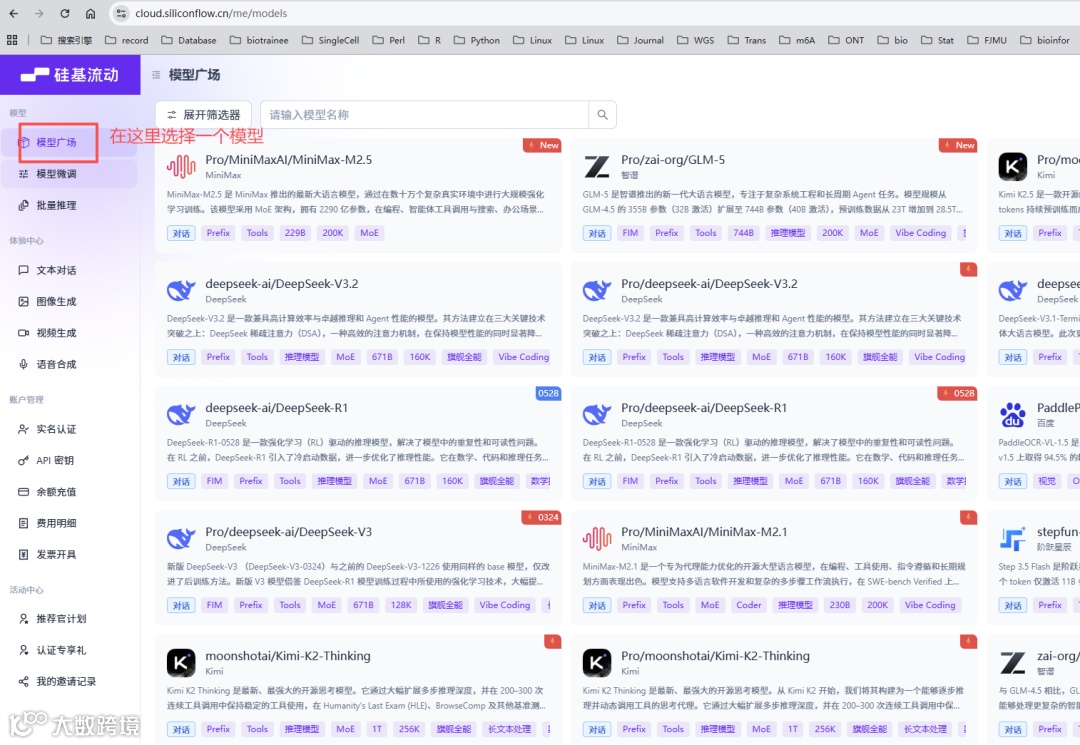Open the FJMU bookmarks folder

987,40
